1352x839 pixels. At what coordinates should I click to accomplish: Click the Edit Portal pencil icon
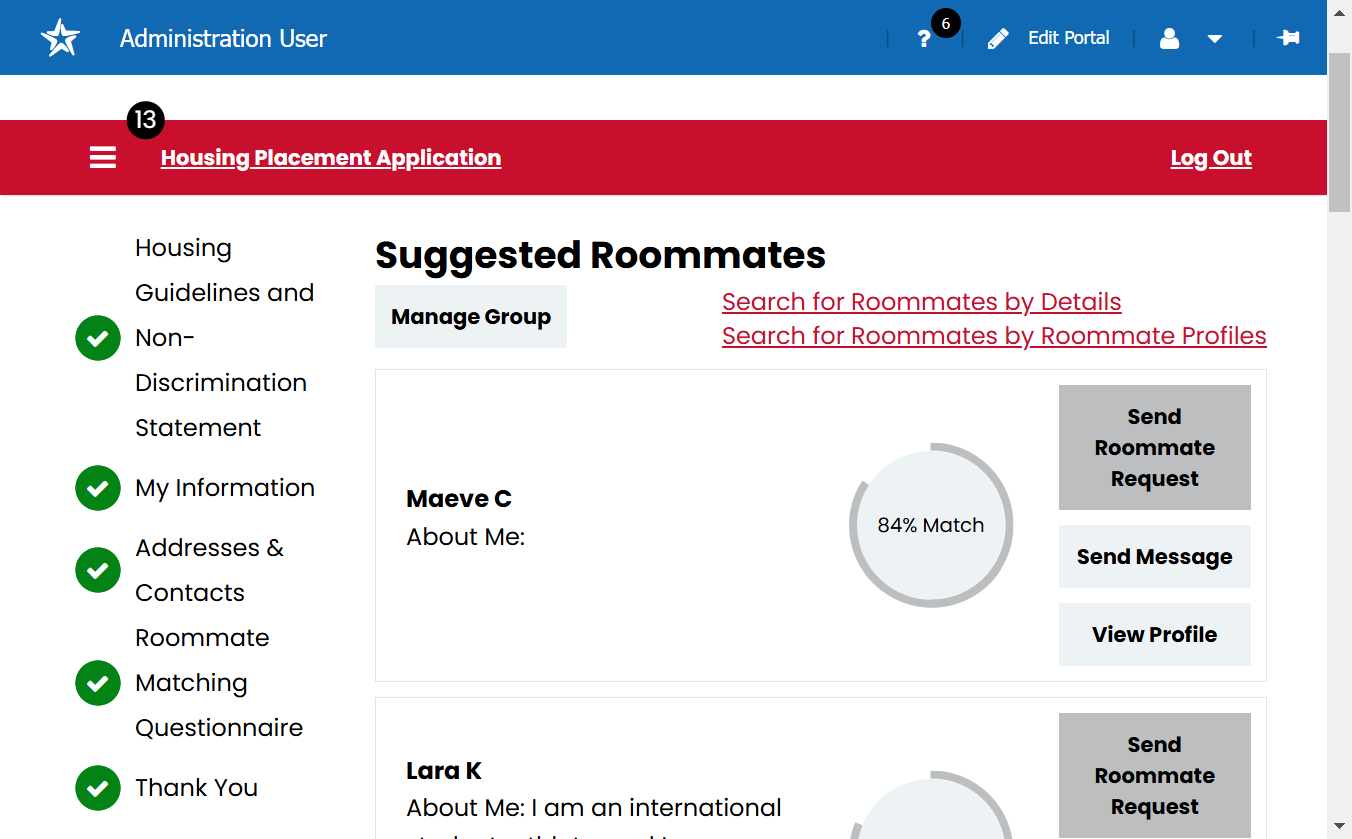click(x=998, y=39)
